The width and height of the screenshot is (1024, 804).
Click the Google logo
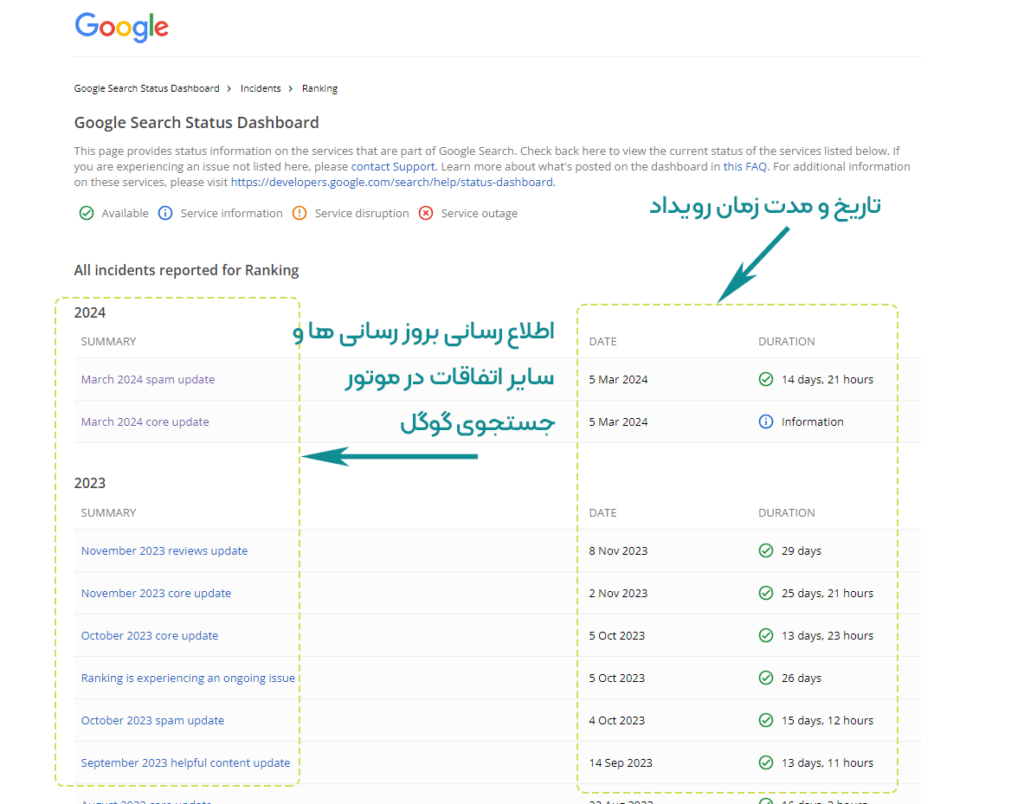[x=121, y=27]
